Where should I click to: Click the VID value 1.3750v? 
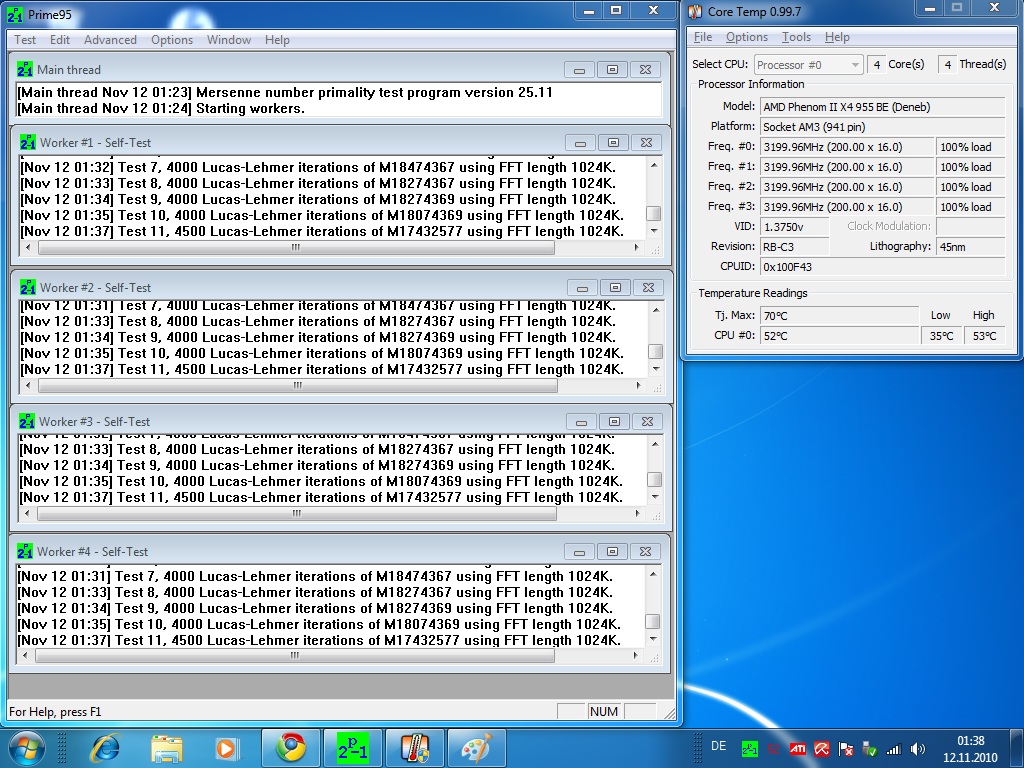(x=794, y=227)
